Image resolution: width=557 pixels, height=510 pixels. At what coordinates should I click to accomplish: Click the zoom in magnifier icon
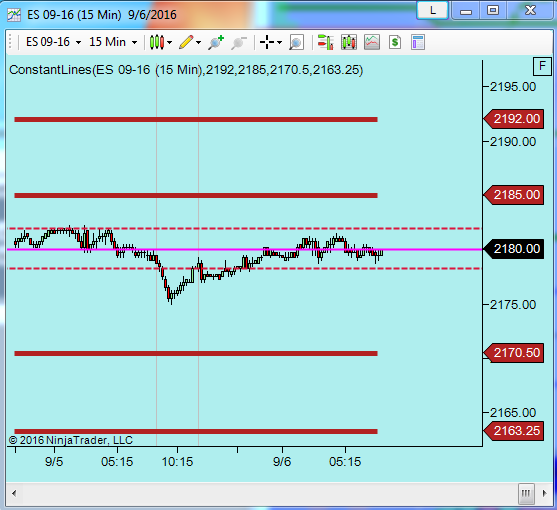click(216, 42)
